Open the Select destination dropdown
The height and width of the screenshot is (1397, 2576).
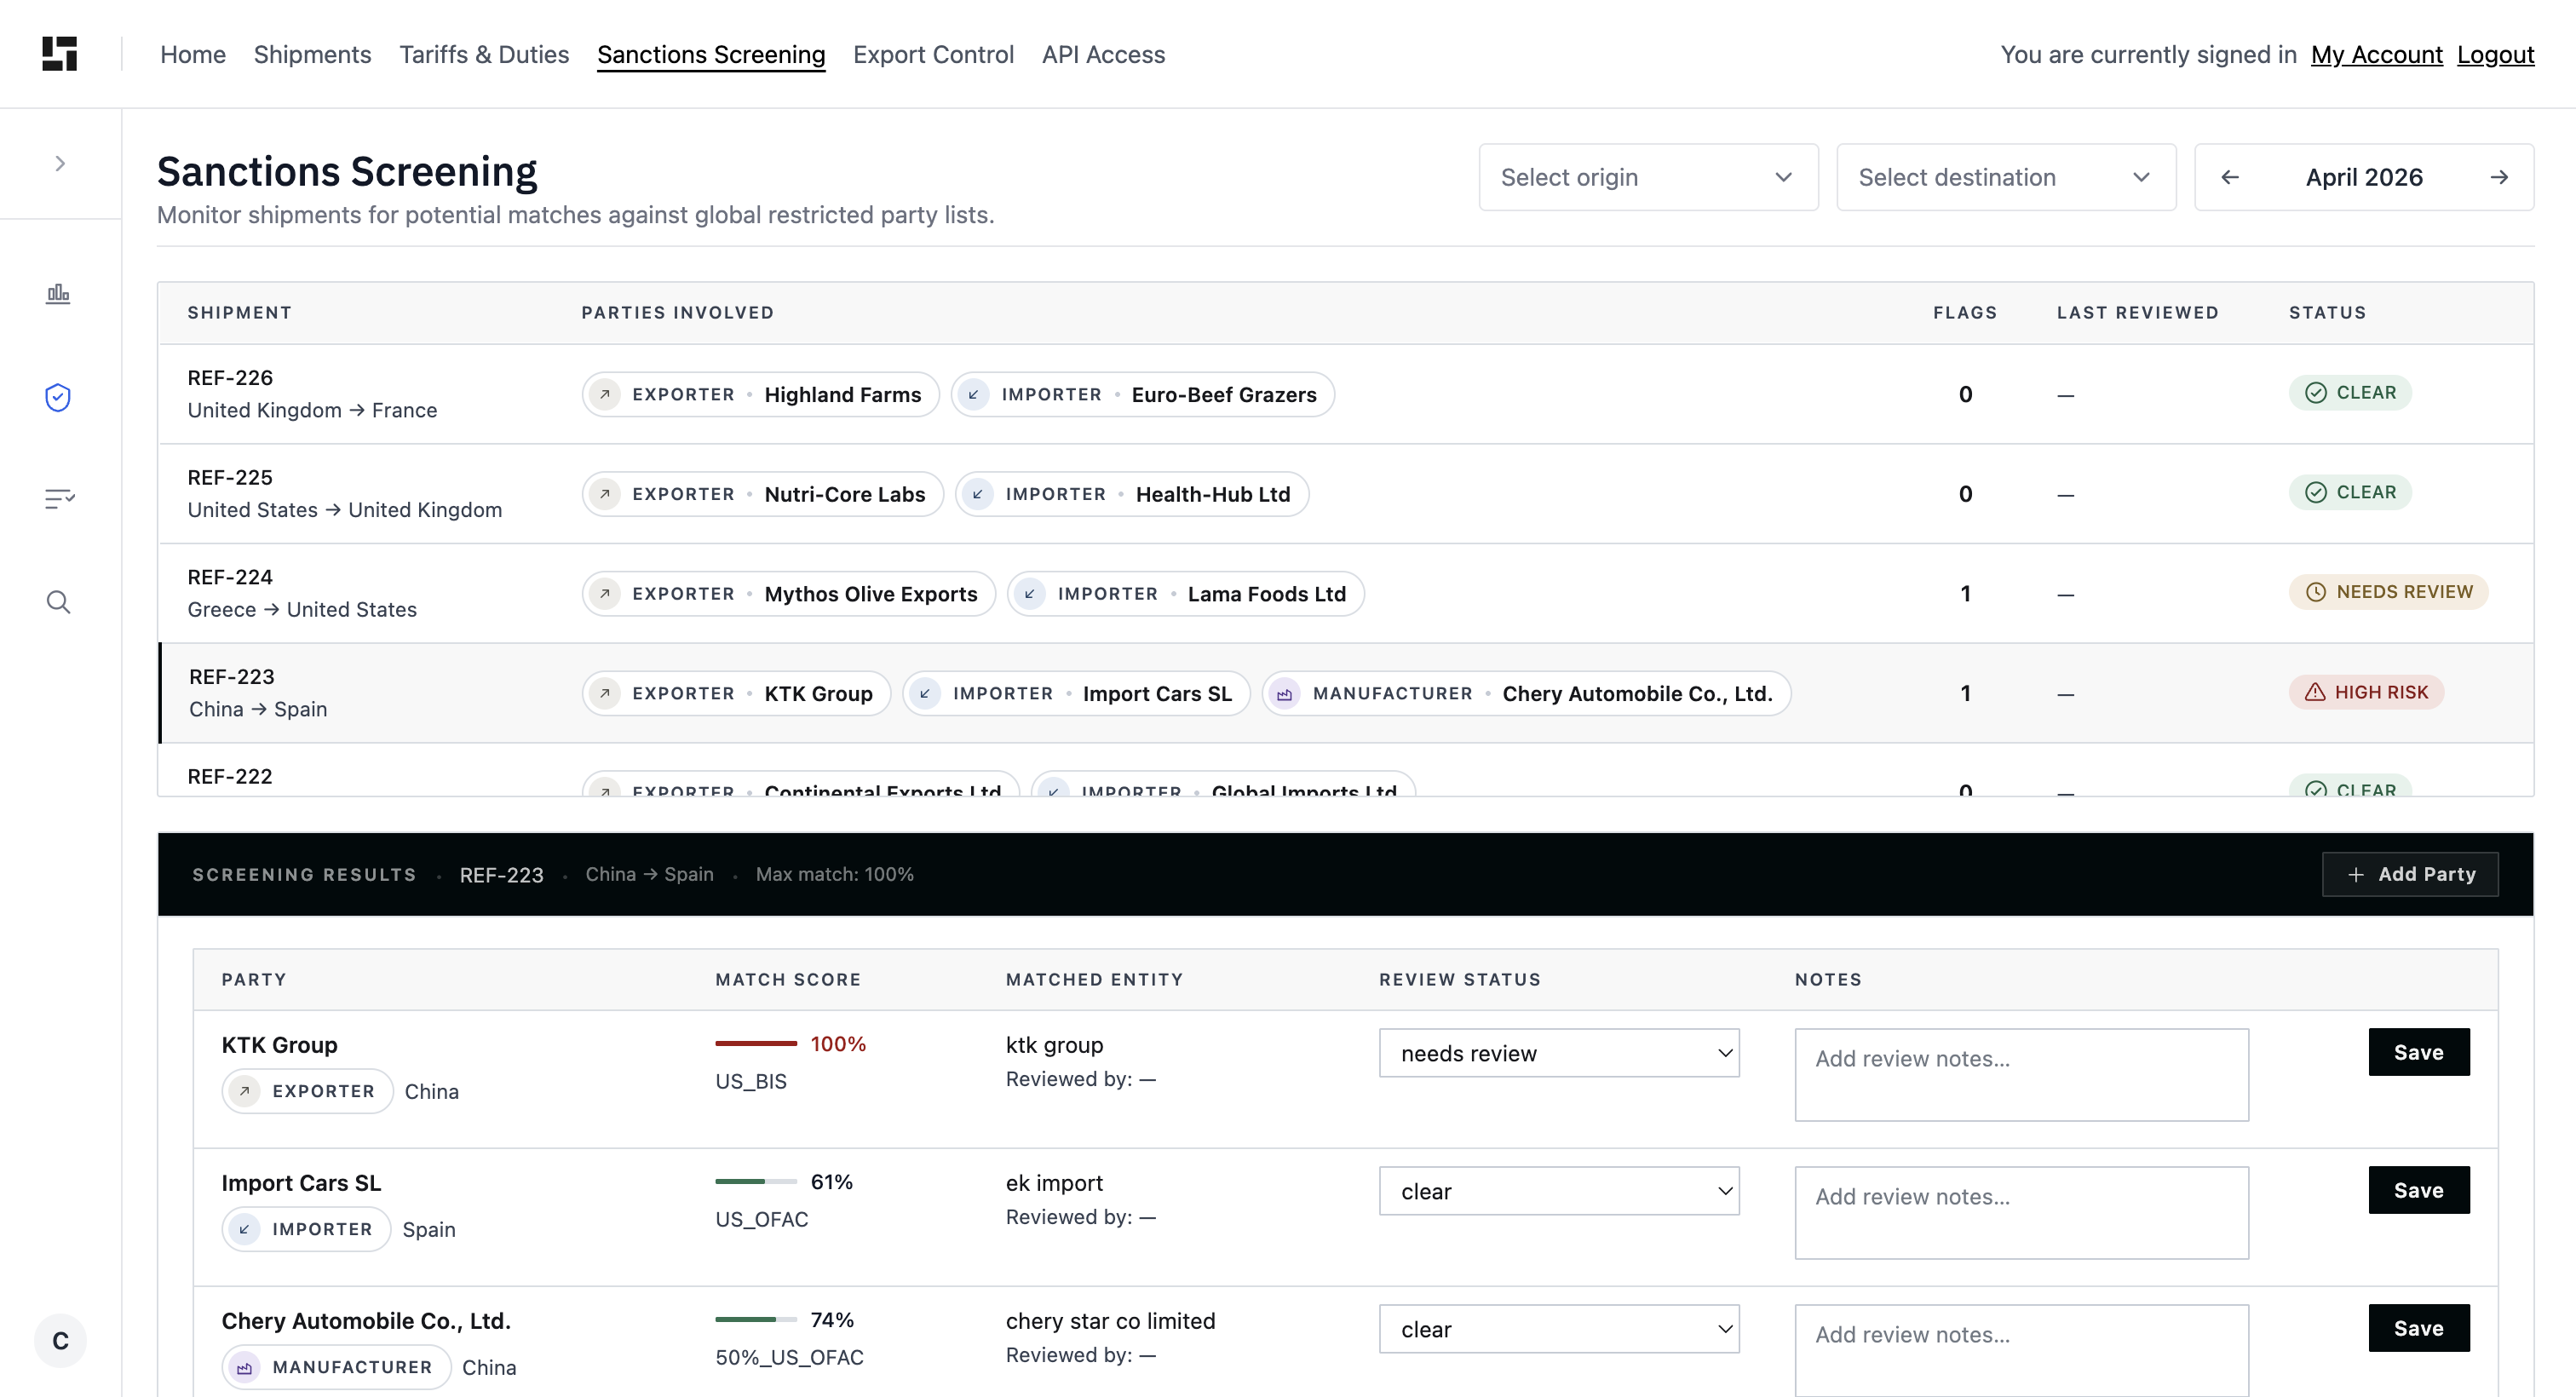tap(2006, 177)
